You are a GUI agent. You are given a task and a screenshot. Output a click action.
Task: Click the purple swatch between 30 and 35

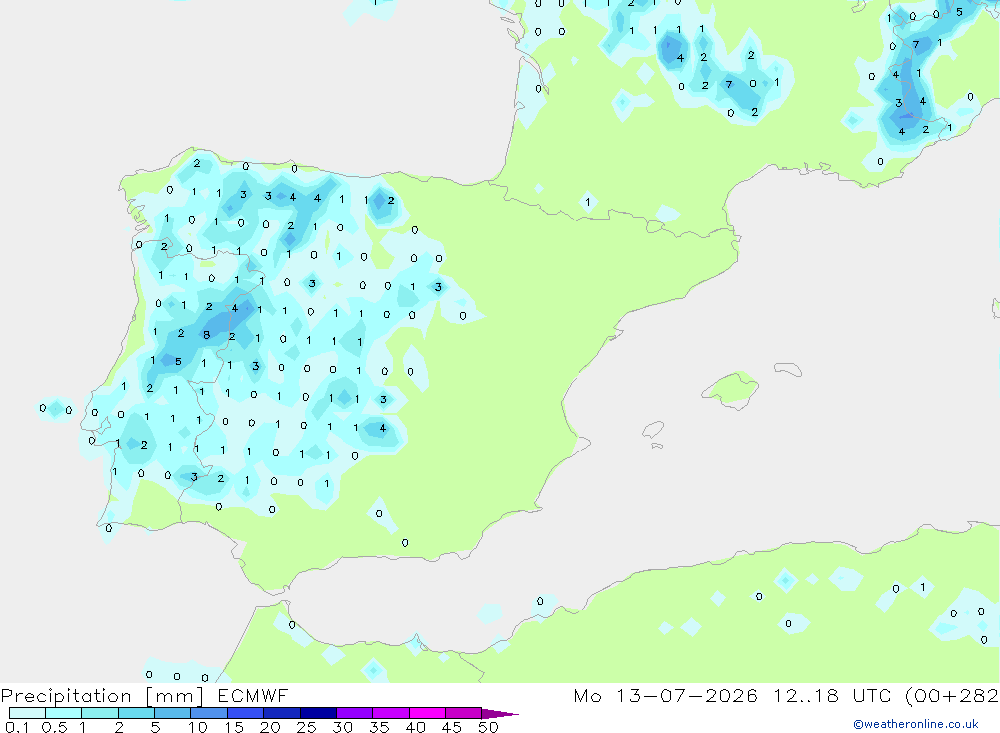355,713
